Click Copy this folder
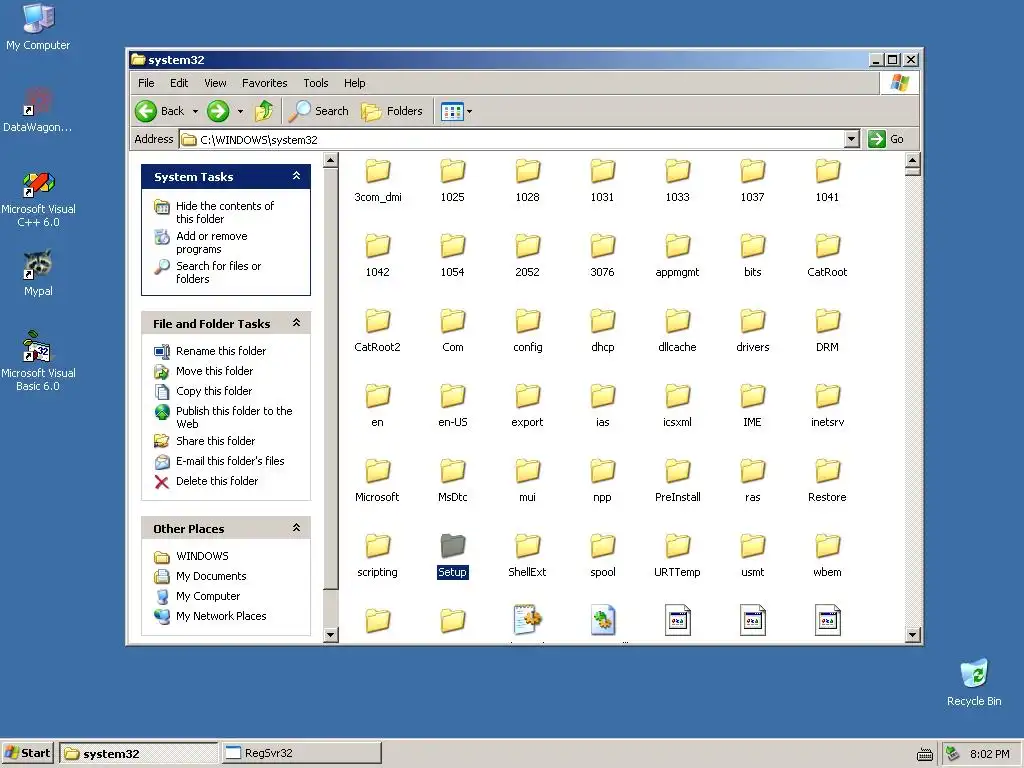This screenshot has height=768, width=1024. click(214, 391)
